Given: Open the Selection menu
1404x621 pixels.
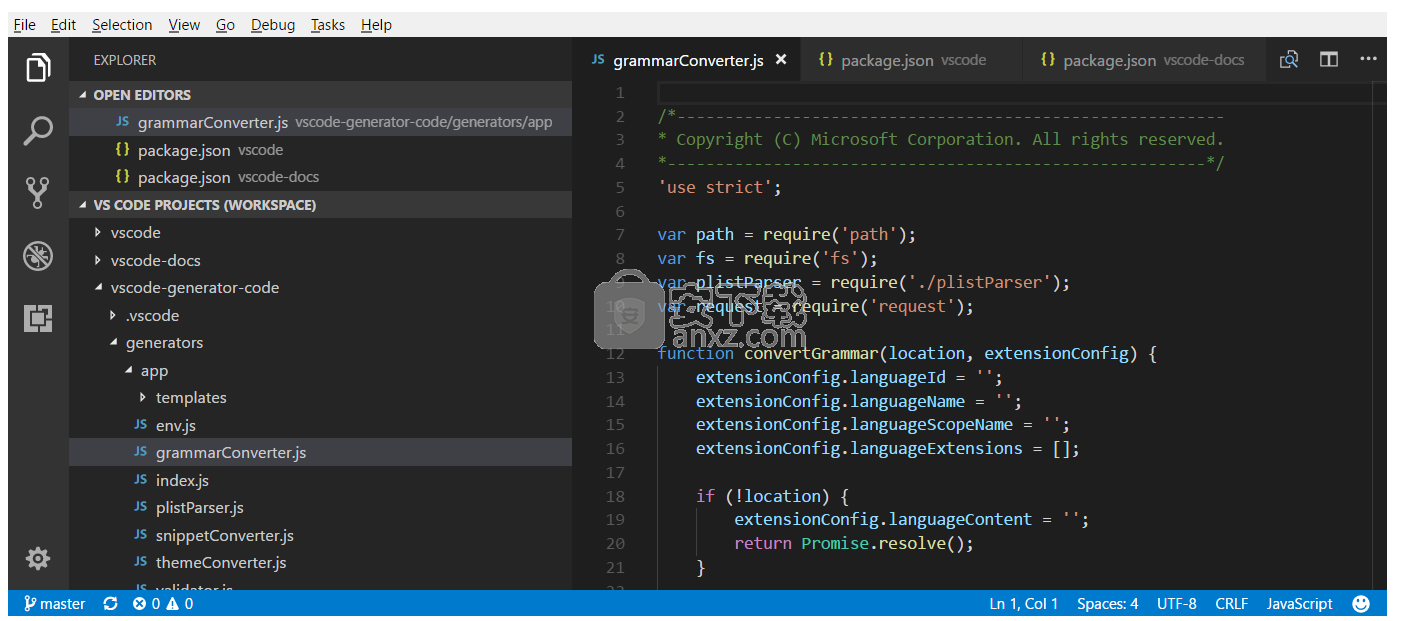Looking at the screenshot, I should [x=122, y=25].
